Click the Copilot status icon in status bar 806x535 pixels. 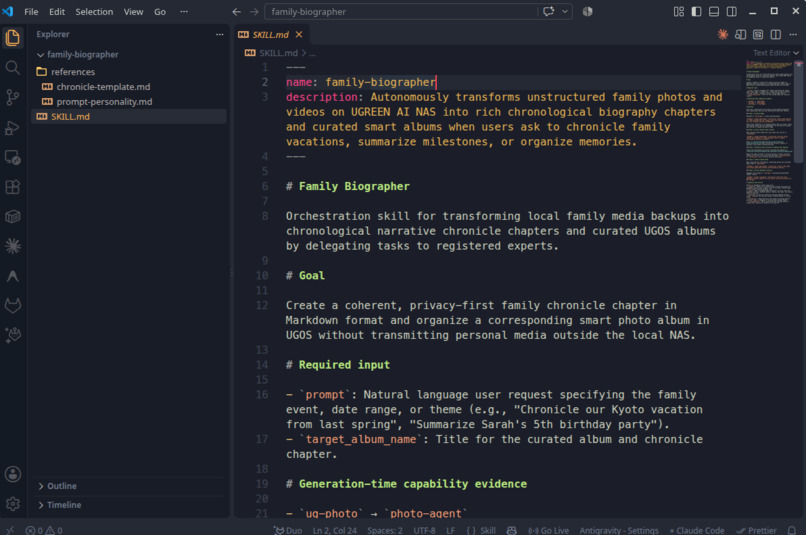point(511,530)
